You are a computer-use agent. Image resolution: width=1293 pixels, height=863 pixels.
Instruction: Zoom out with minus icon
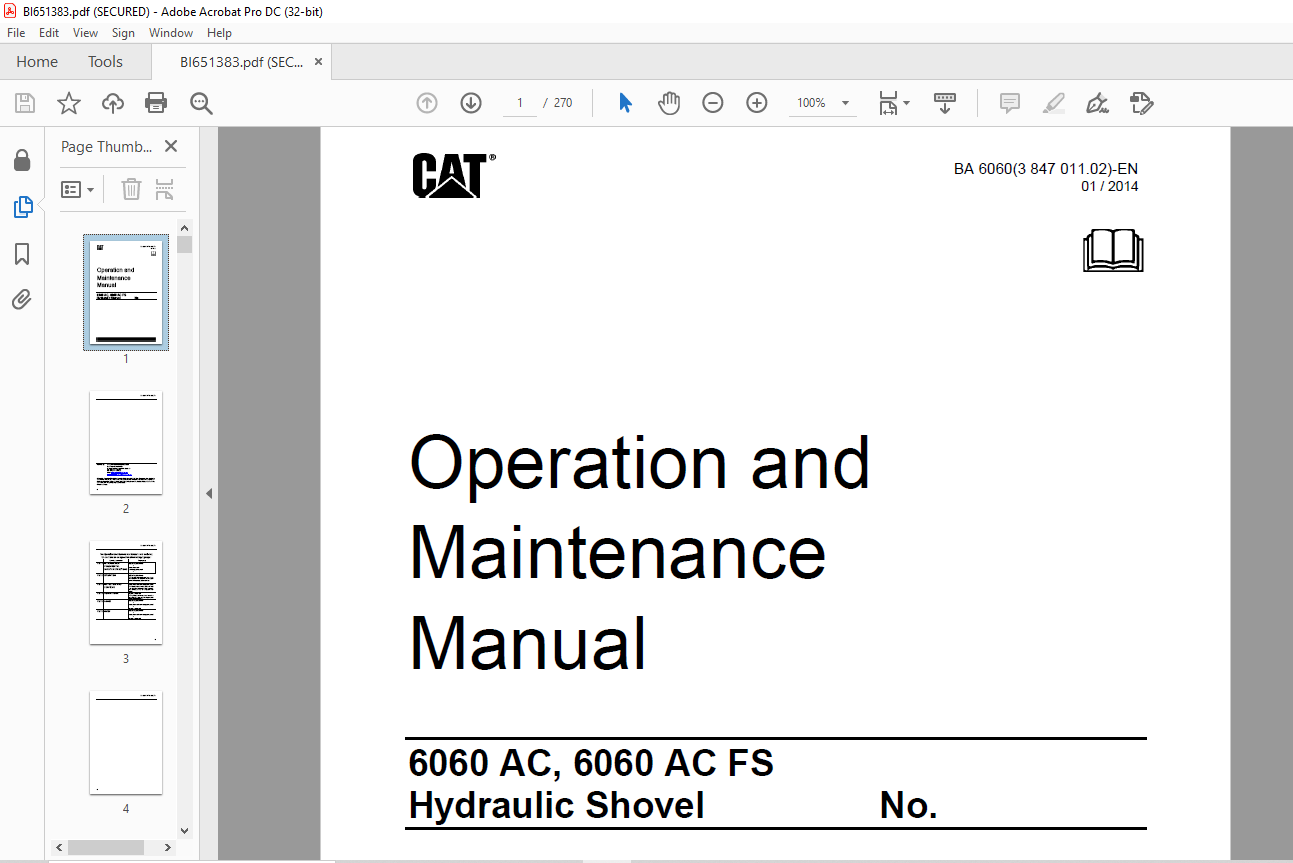[713, 103]
